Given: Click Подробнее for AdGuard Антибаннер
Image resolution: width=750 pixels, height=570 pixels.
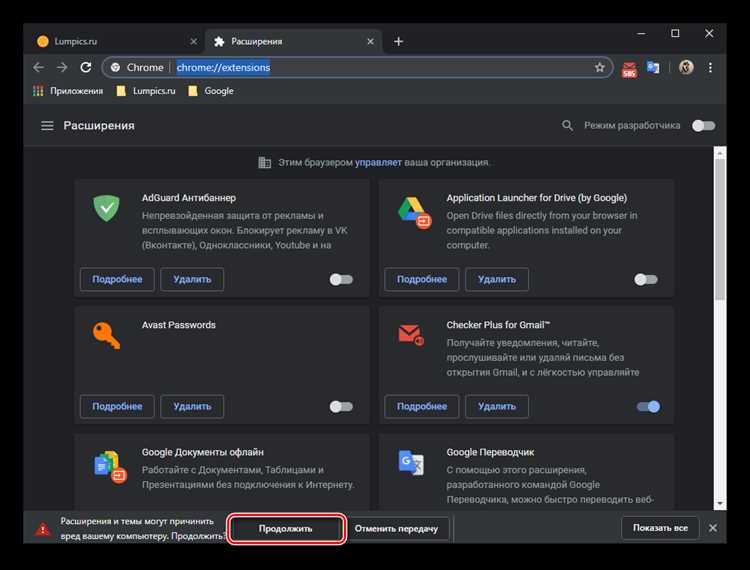Looking at the screenshot, I should click(117, 279).
